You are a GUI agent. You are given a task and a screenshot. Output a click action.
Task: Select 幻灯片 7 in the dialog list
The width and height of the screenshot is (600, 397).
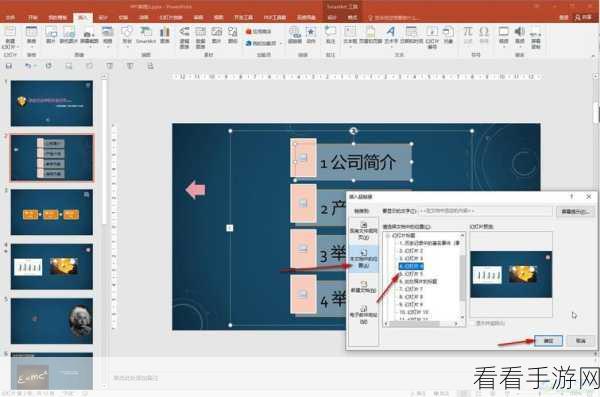pyautogui.click(x=411, y=289)
